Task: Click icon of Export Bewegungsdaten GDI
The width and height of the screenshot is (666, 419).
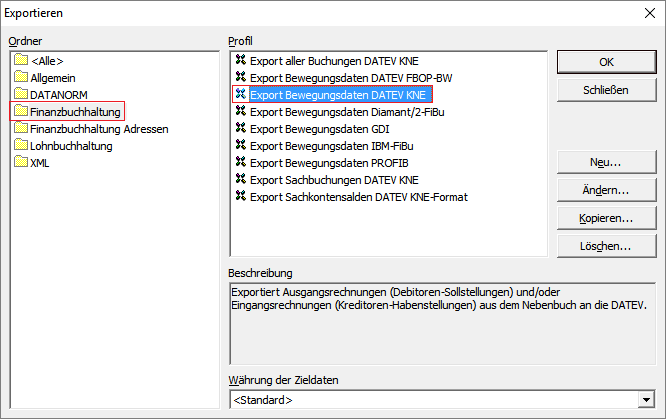Action: click(241, 127)
